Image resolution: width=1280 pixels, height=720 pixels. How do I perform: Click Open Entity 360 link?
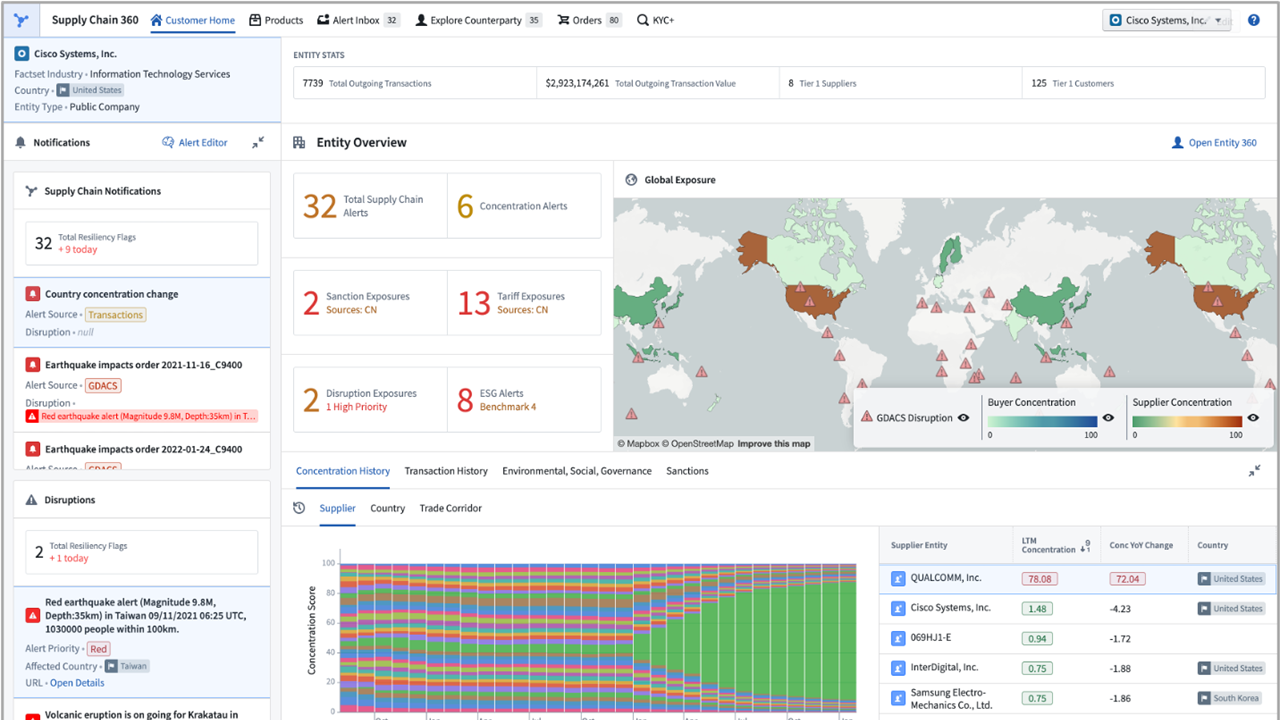click(x=1223, y=143)
